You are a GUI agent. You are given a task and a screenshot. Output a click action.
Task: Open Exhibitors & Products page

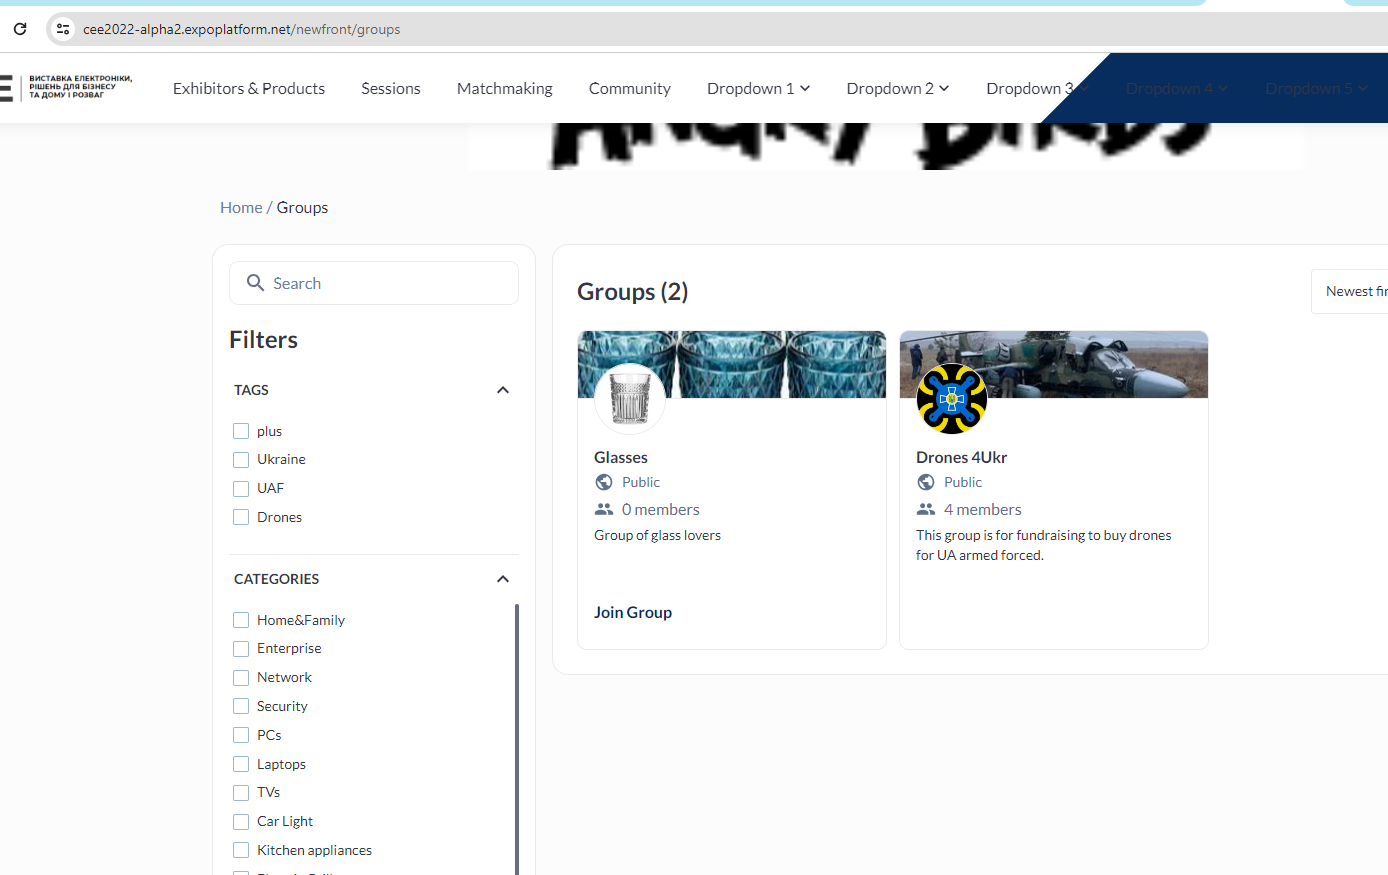click(x=249, y=88)
